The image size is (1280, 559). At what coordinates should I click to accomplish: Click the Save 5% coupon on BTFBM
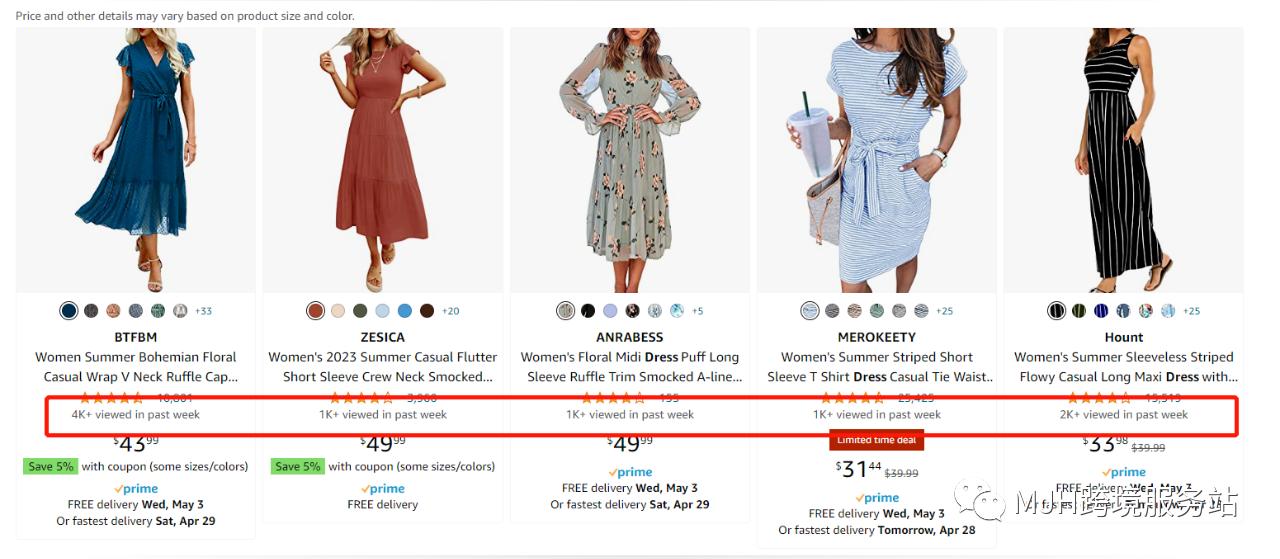(49, 466)
